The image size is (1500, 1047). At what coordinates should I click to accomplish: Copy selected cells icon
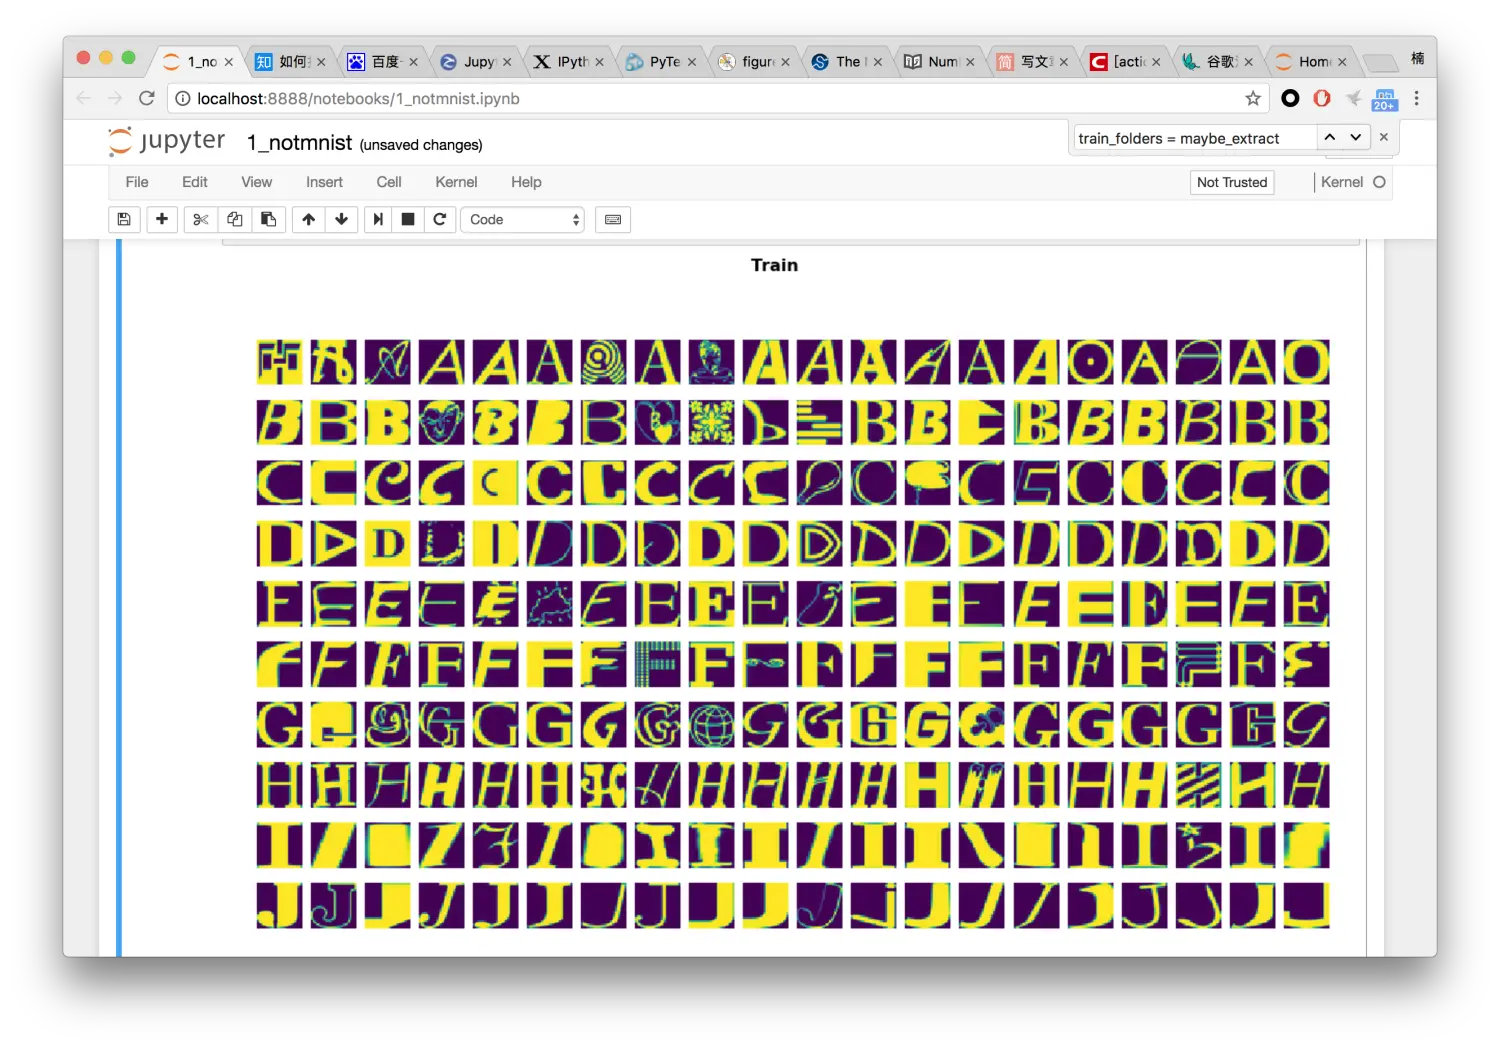(235, 220)
